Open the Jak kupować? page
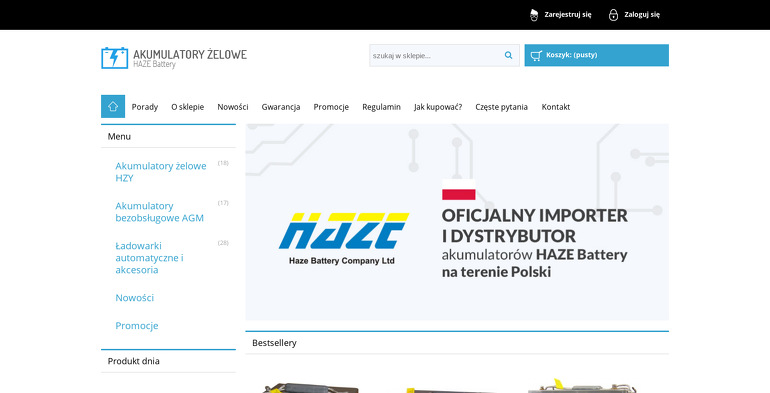This screenshot has height=393, width=770. 438,107
